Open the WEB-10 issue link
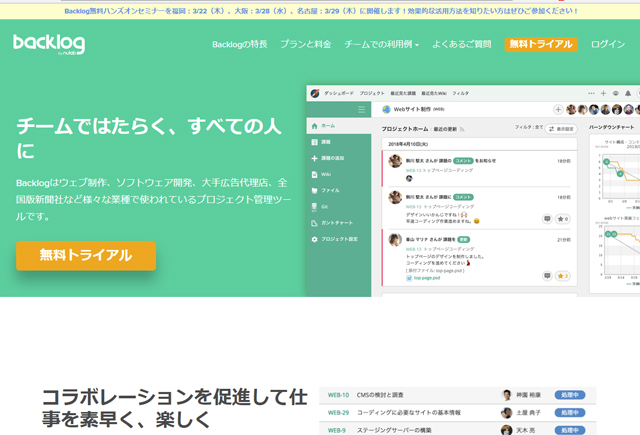Screen dimensions: 640x435 coord(338,395)
